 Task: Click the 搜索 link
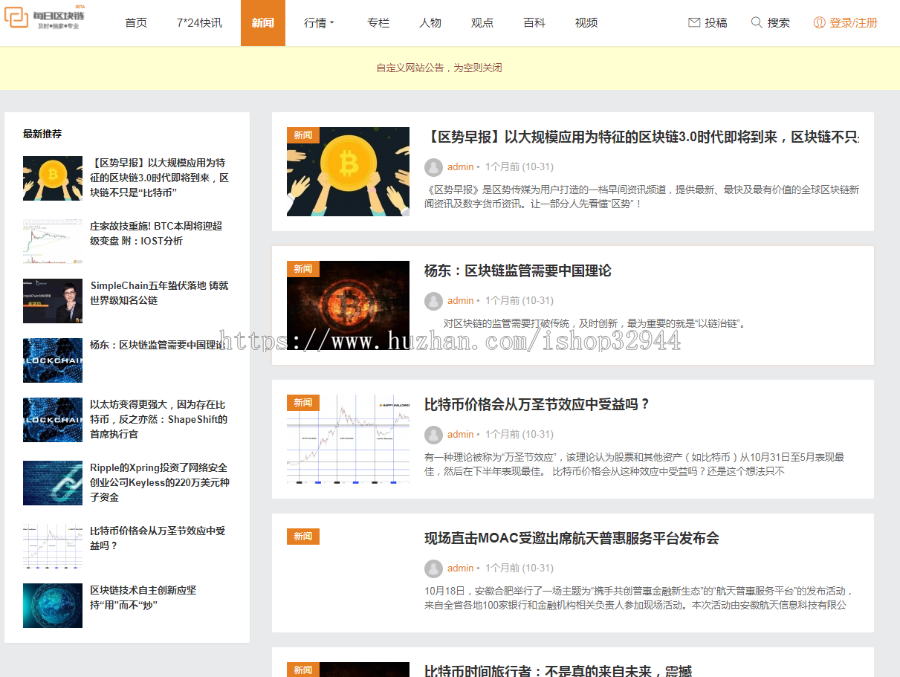(x=778, y=23)
